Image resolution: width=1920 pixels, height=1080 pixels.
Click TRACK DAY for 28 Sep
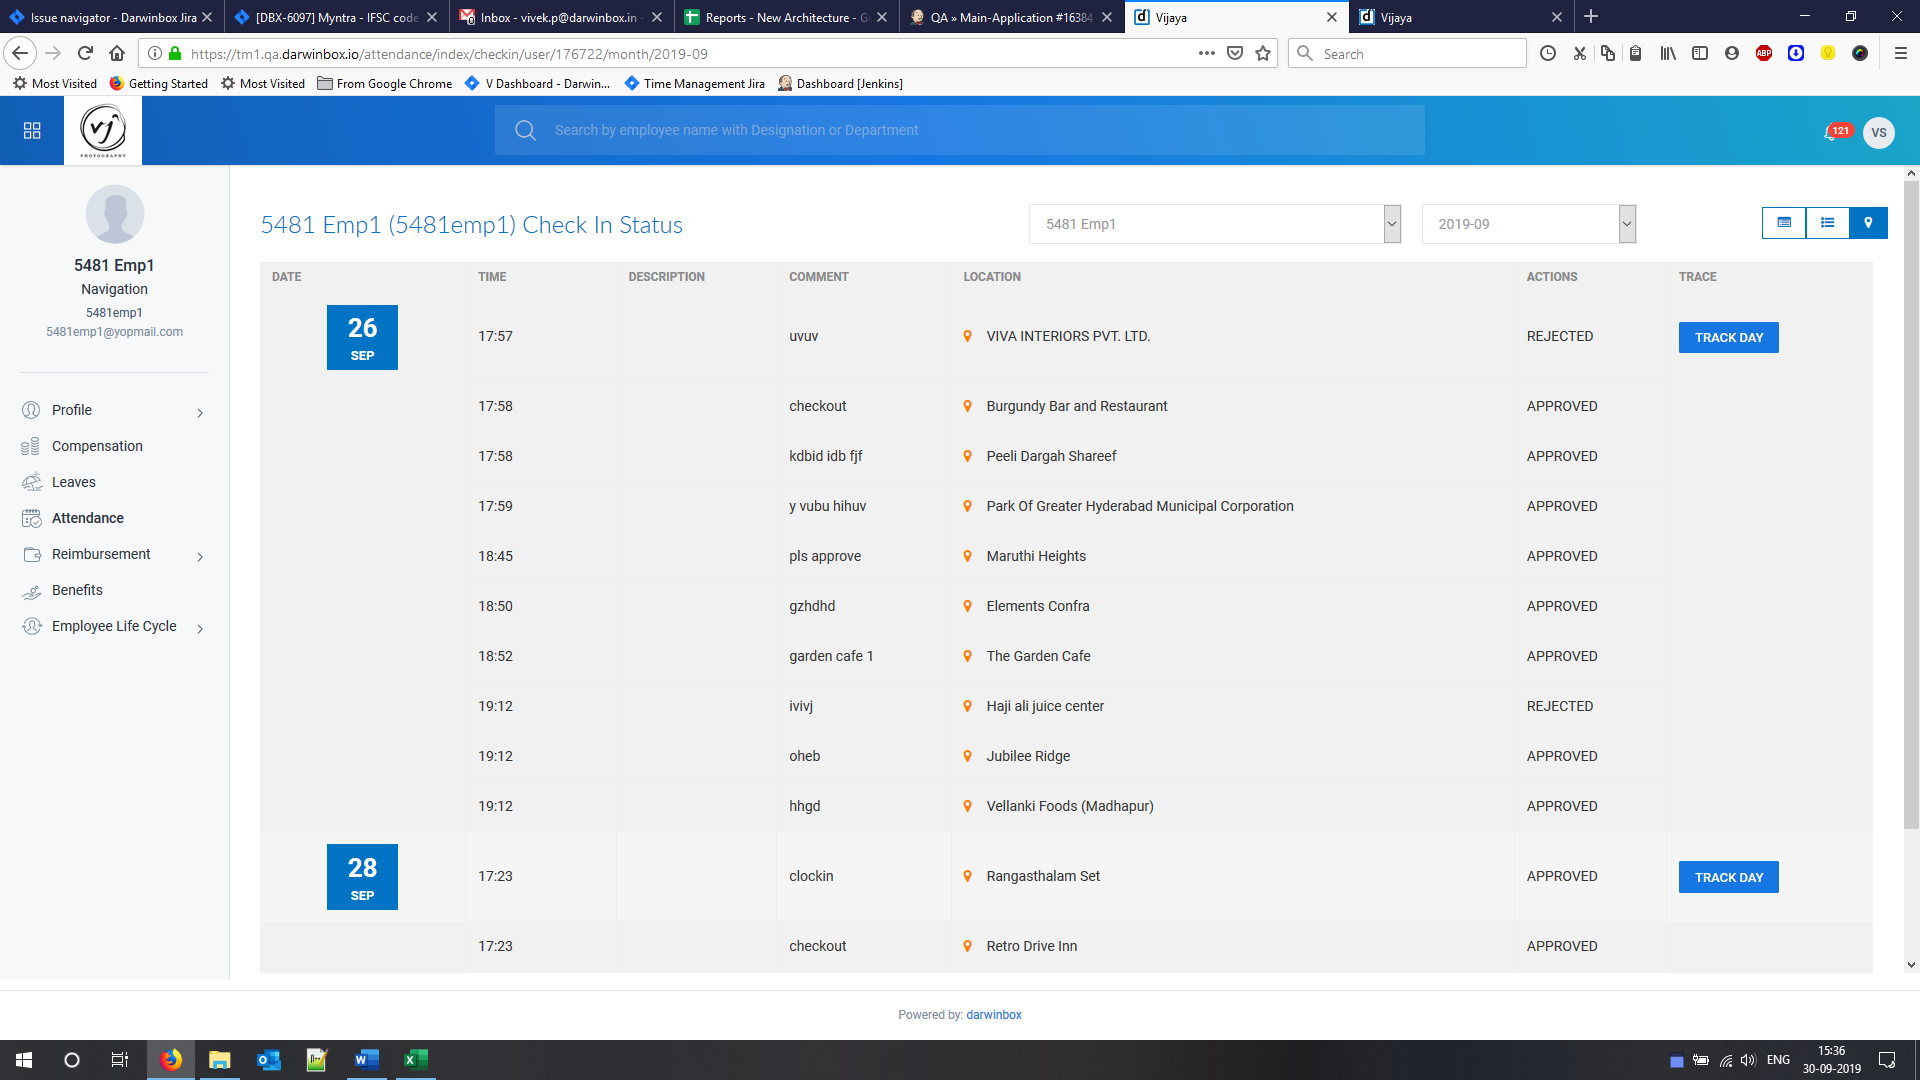click(x=1728, y=878)
